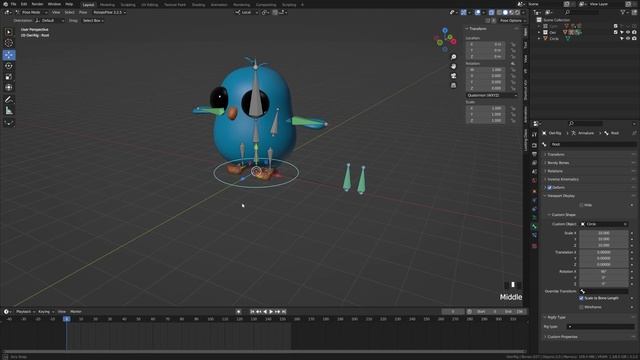Select the Select Box tool in the toolbar
Image resolution: width=640 pixels, height=360 pixels.
click(x=9, y=32)
